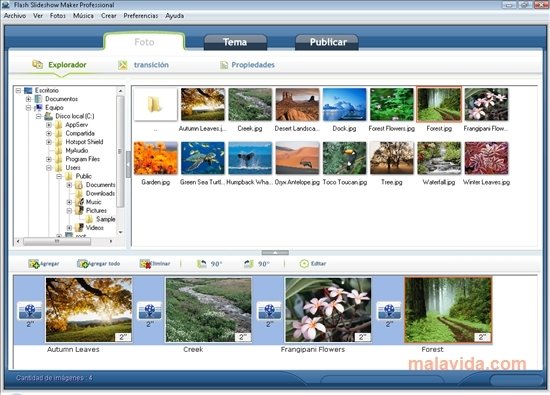This screenshot has width=550, height=395.
Task: Select Winter Leaves.jpg thumbnail
Action: coord(486,158)
